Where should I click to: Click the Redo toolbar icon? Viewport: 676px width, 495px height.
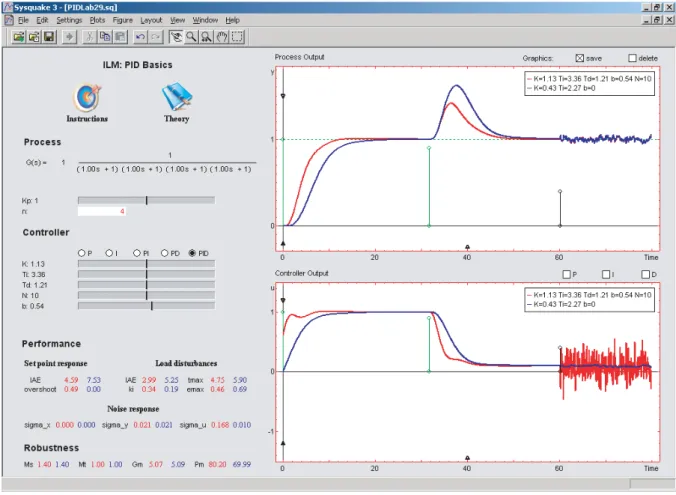[156, 37]
